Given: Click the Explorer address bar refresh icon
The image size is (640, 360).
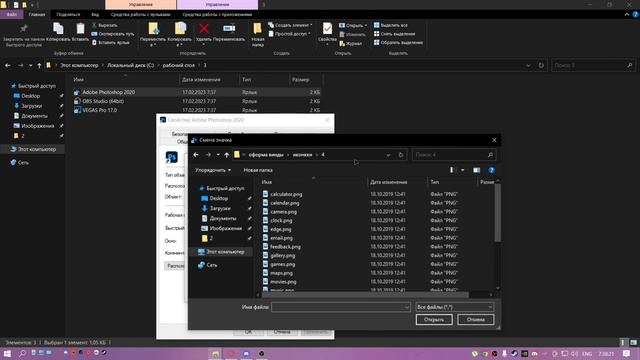Looking at the screenshot, I should (541, 65).
